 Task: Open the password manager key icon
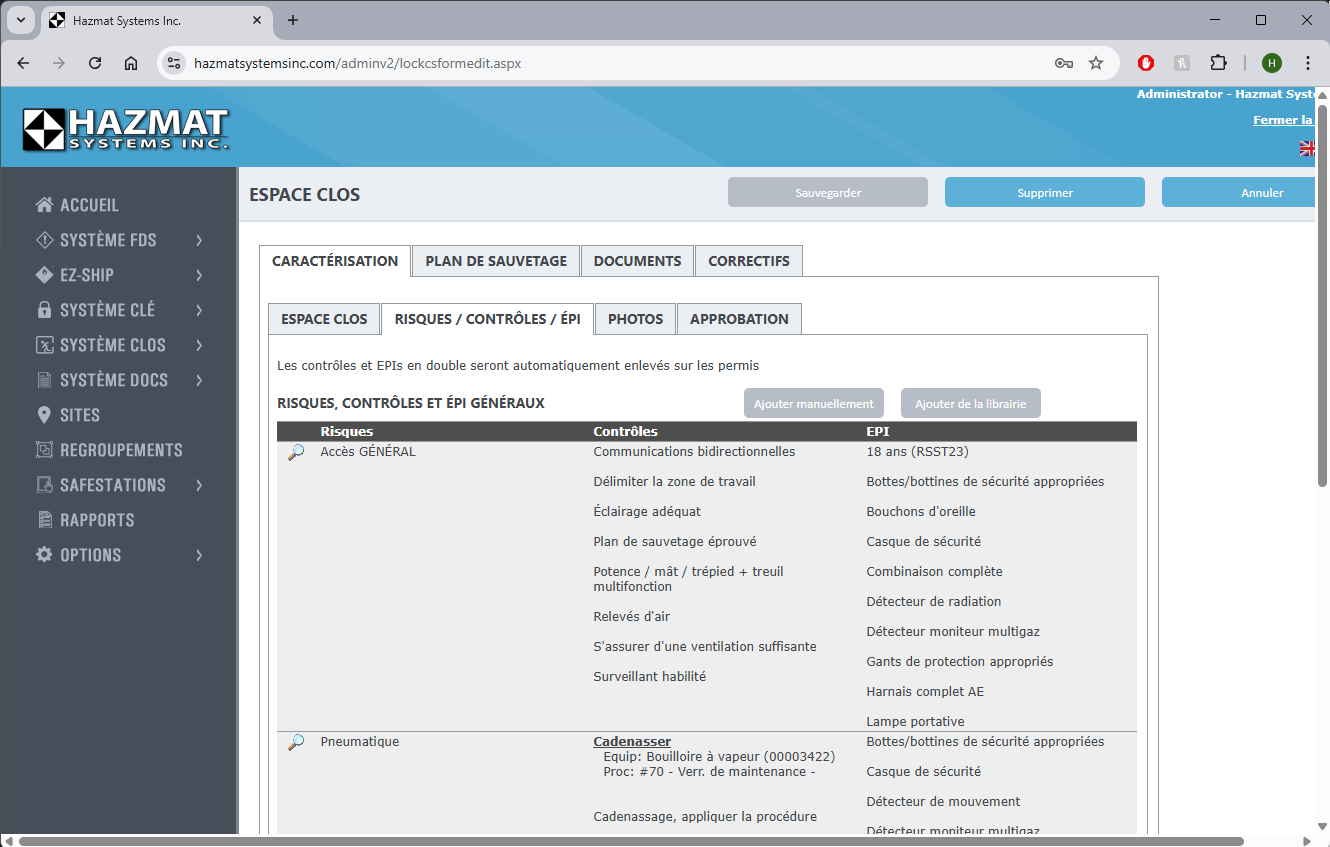tap(1063, 63)
